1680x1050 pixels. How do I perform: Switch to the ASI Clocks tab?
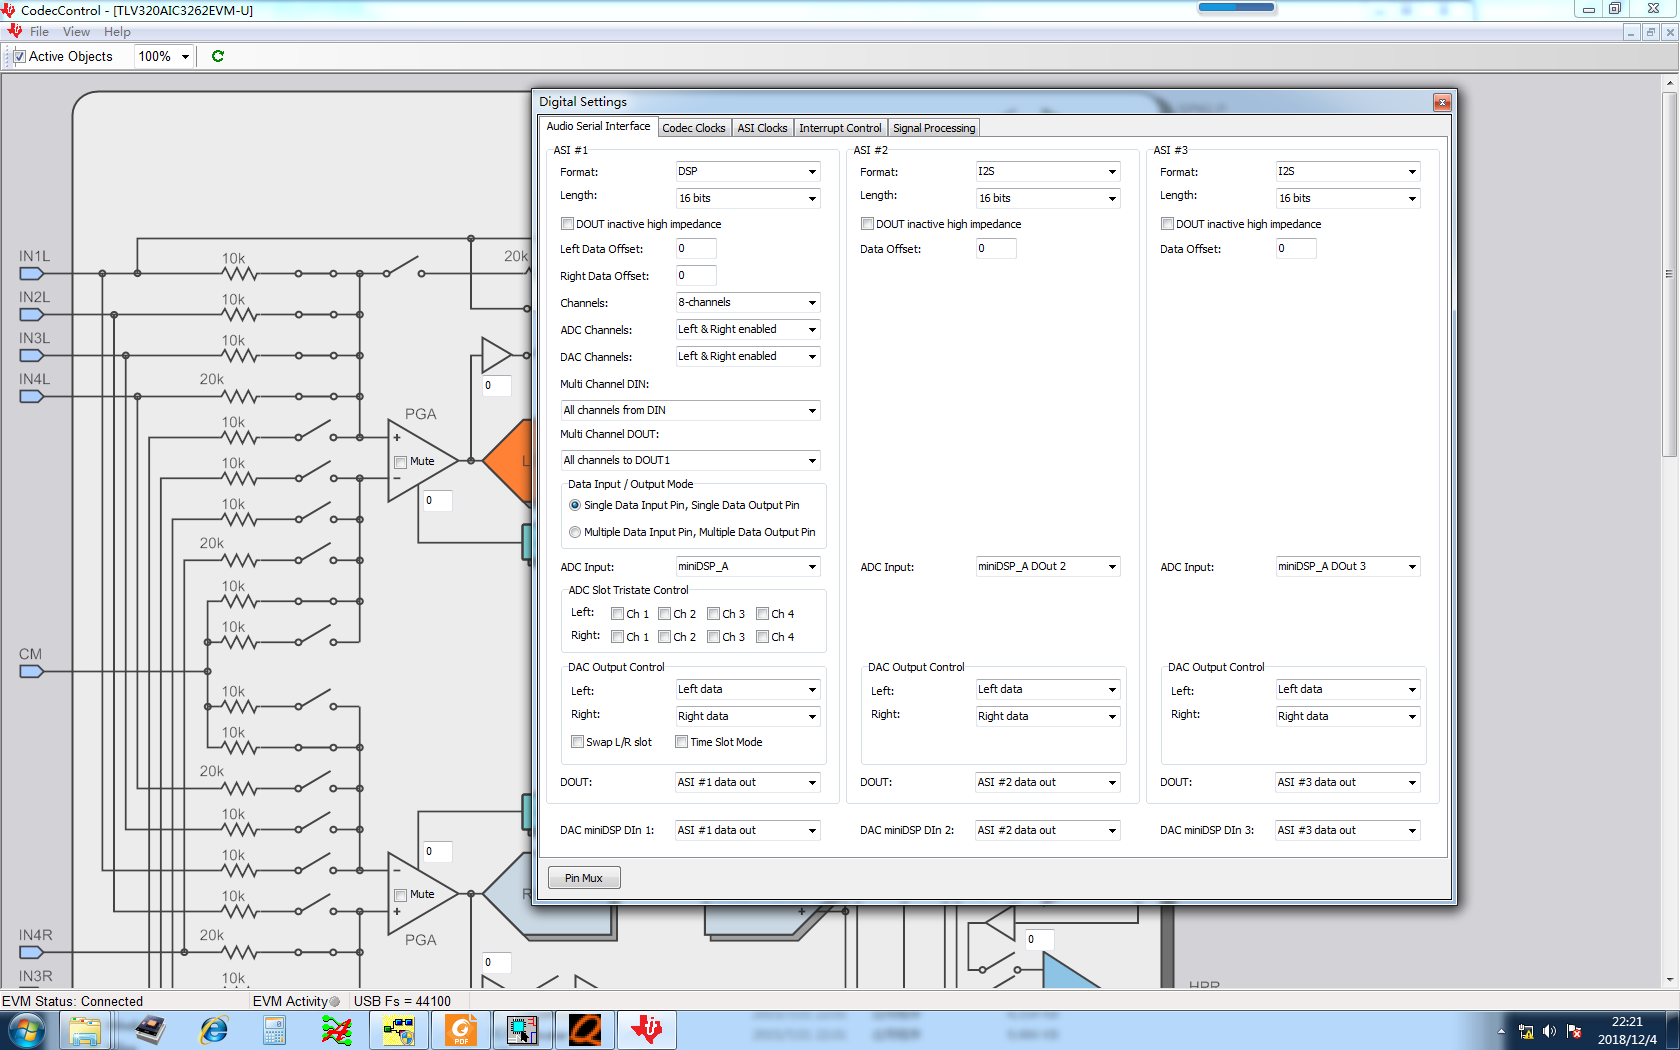click(762, 128)
